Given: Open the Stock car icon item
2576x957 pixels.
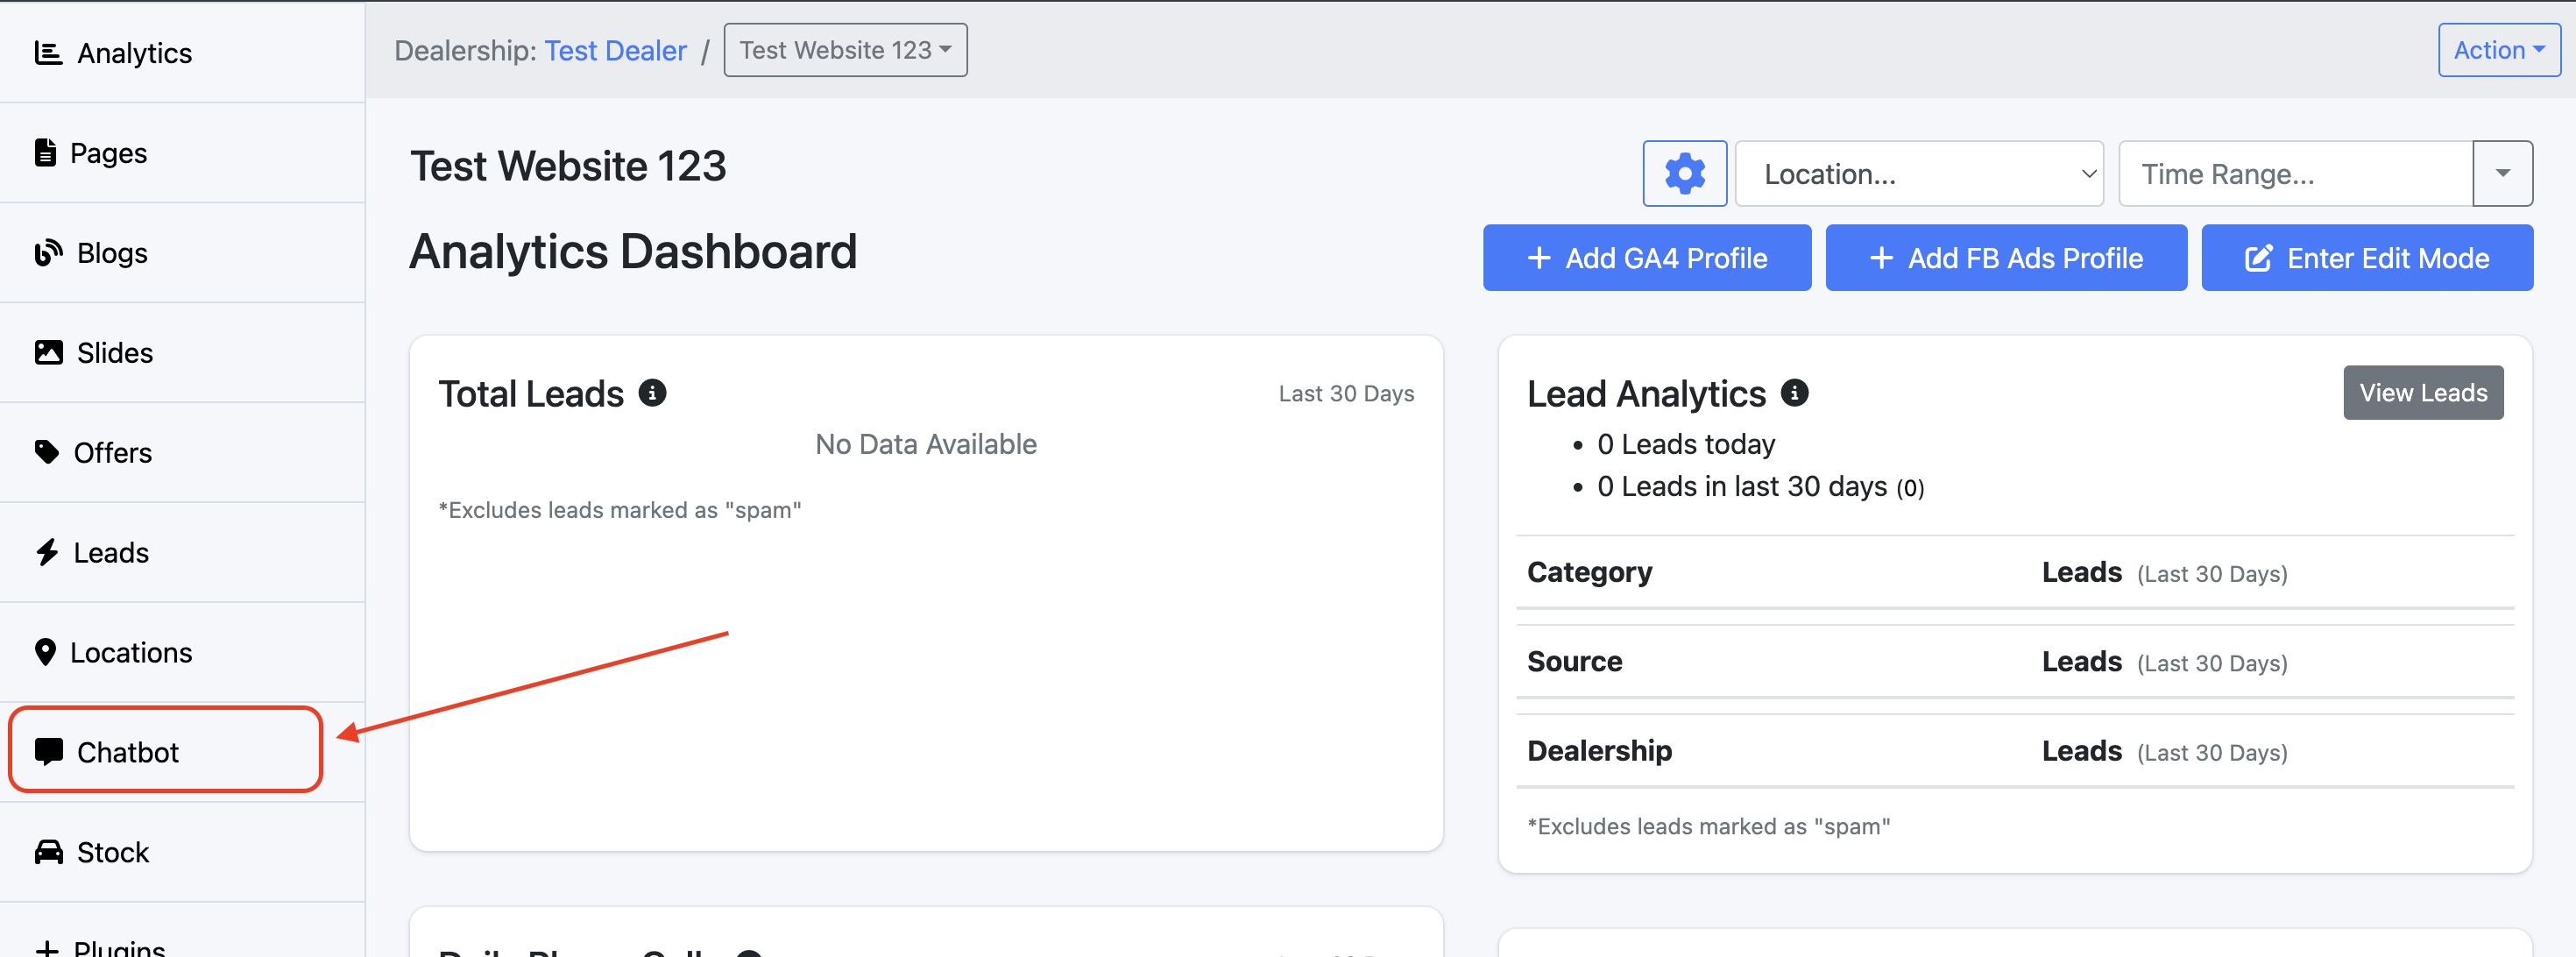Looking at the screenshot, I should [112, 851].
